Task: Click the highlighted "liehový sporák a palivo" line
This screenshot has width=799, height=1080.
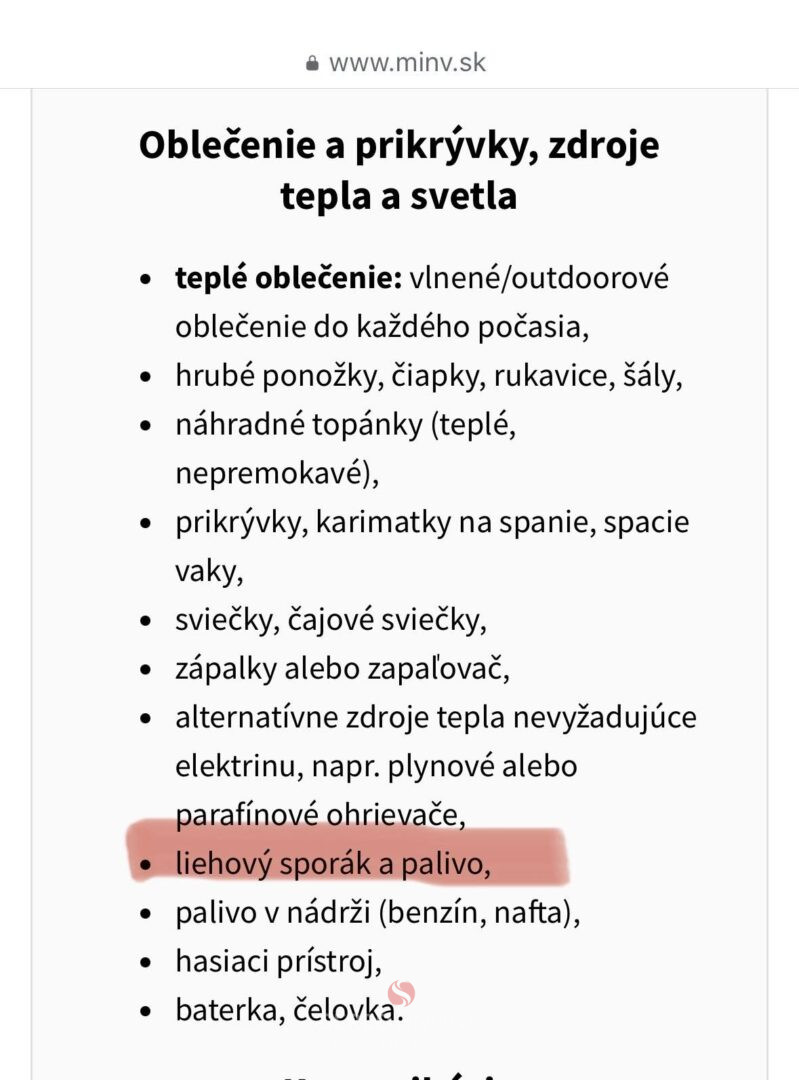Action: pos(333,864)
